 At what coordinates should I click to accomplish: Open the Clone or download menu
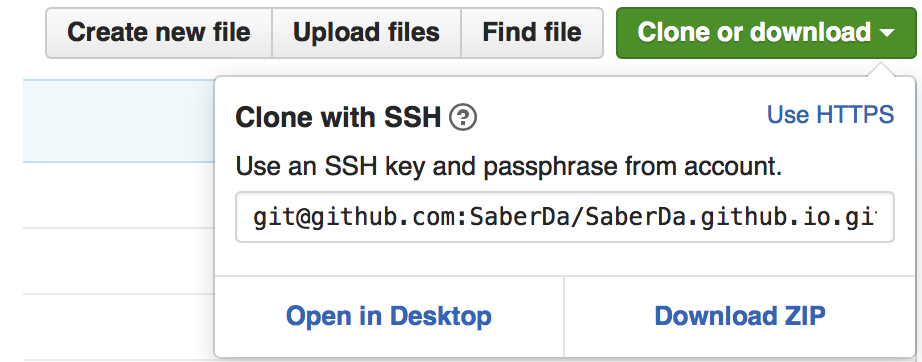pyautogui.click(x=766, y=33)
